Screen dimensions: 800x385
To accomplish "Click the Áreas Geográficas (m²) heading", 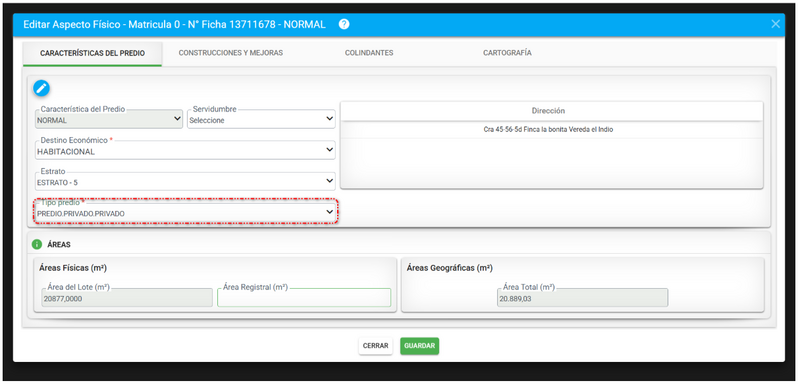I will (x=449, y=268).
